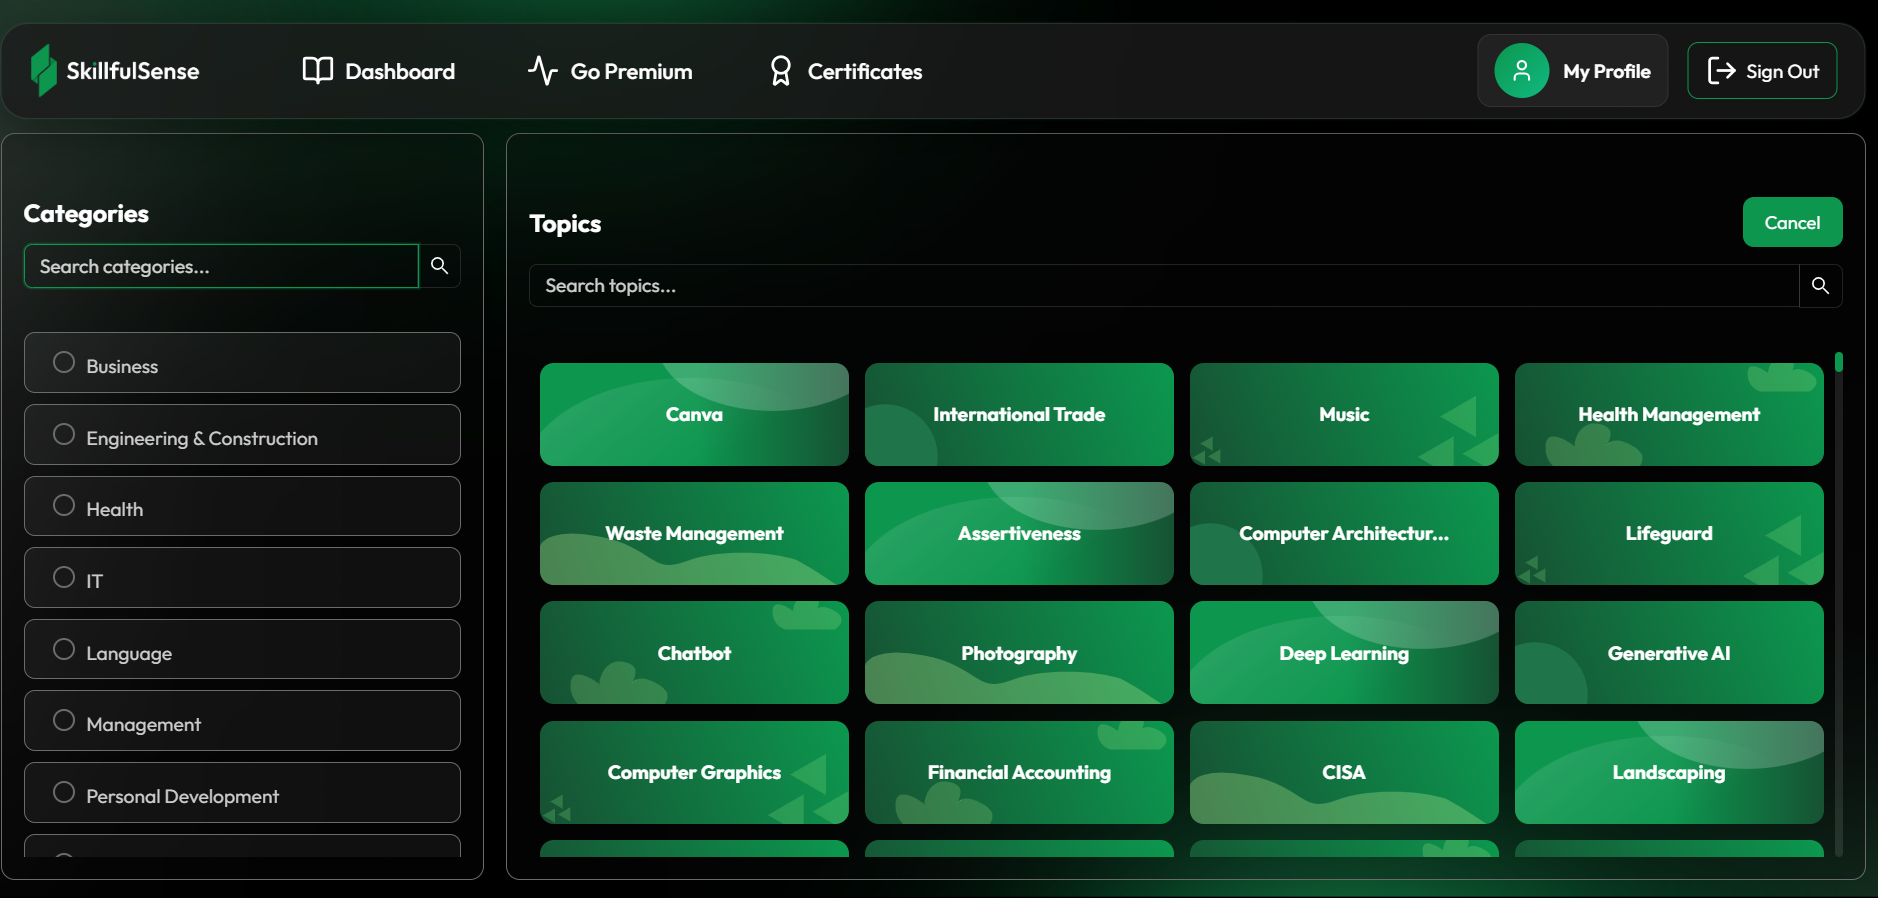Select the Language category radio button
1878x898 pixels.
coord(64,649)
